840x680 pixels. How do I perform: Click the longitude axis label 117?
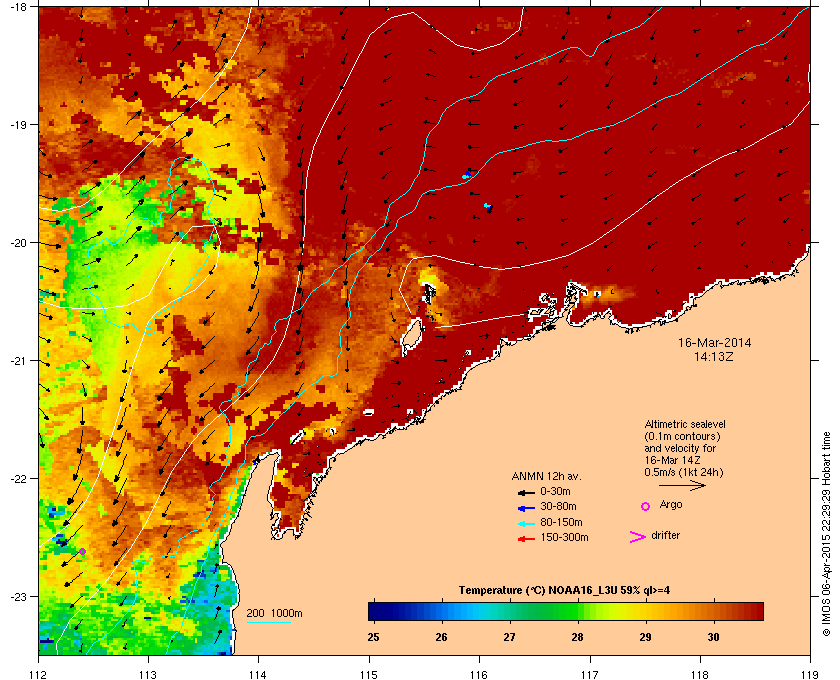(x=590, y=675)
